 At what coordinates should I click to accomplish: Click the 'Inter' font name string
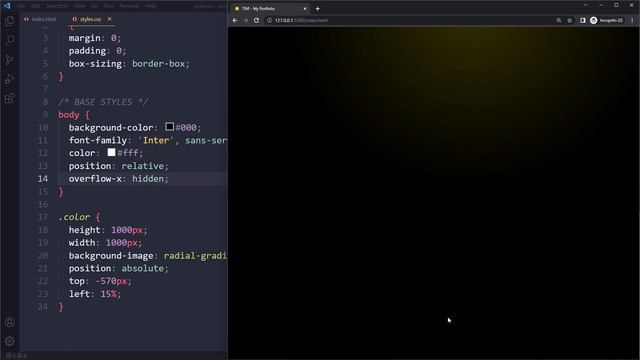[x=156, y=140]
